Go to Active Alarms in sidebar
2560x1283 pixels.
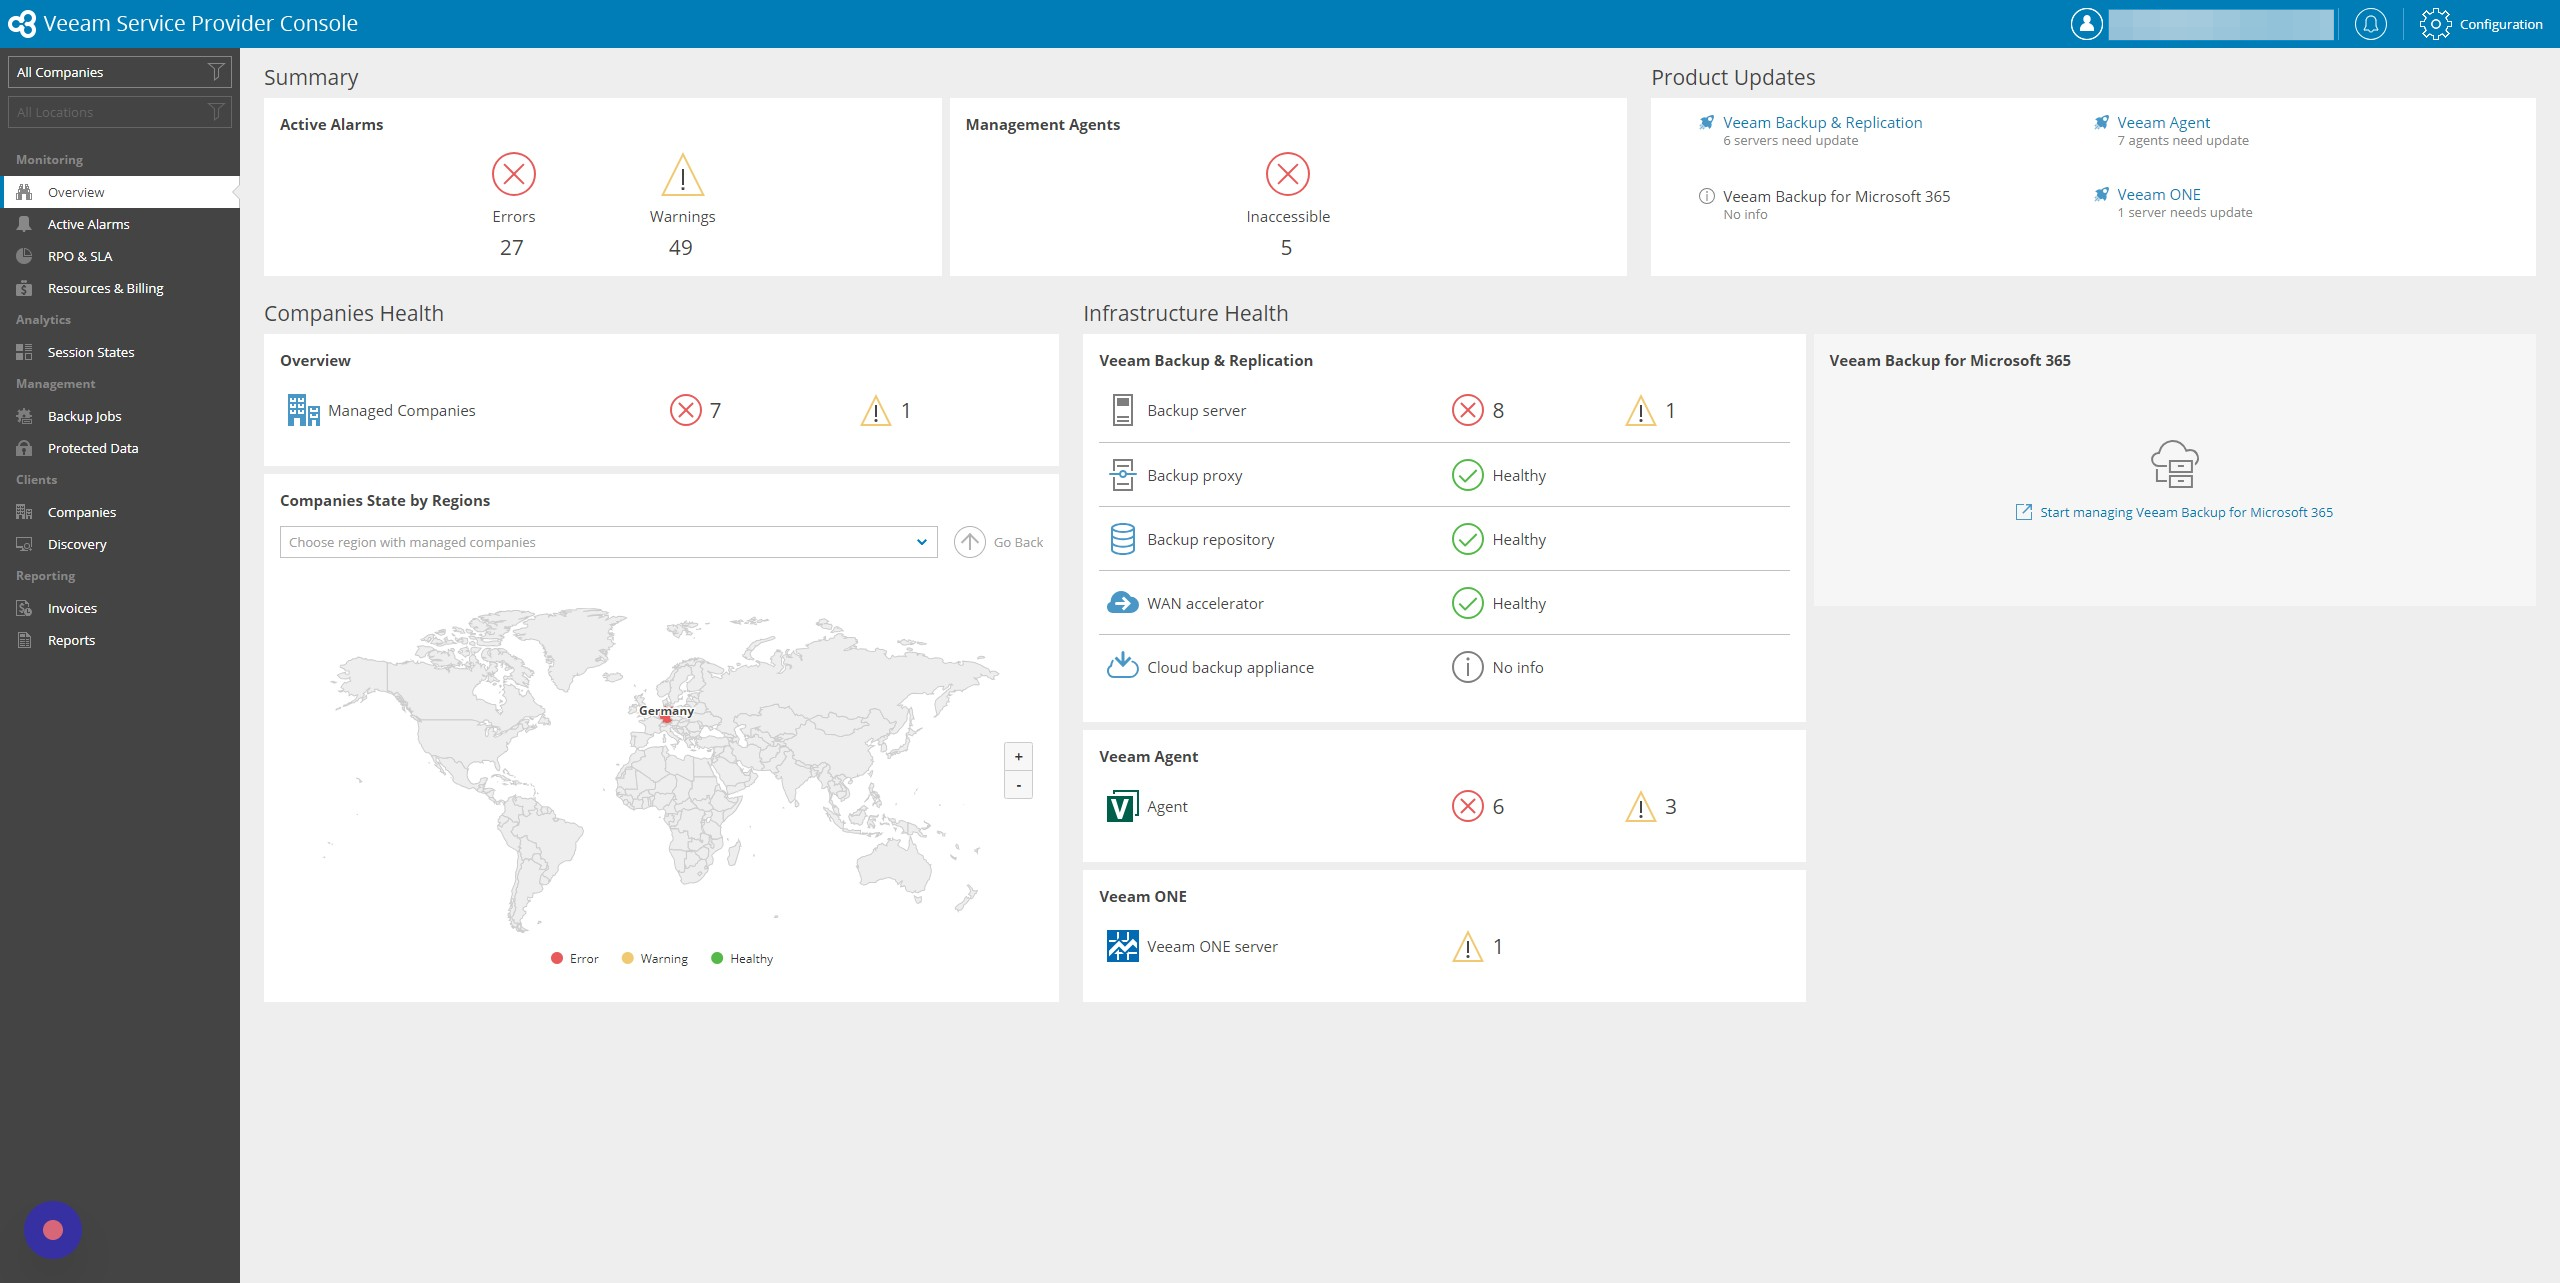click(120, 224)
